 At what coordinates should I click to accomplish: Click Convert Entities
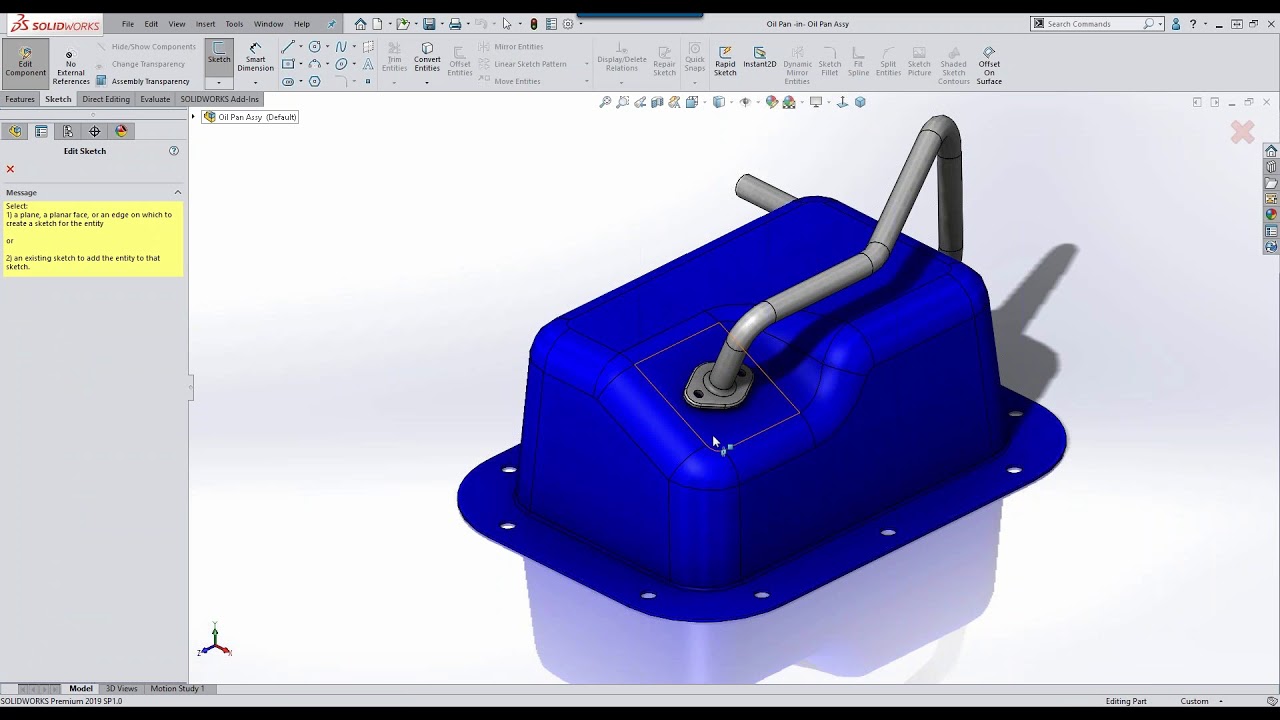click(427, 58)
